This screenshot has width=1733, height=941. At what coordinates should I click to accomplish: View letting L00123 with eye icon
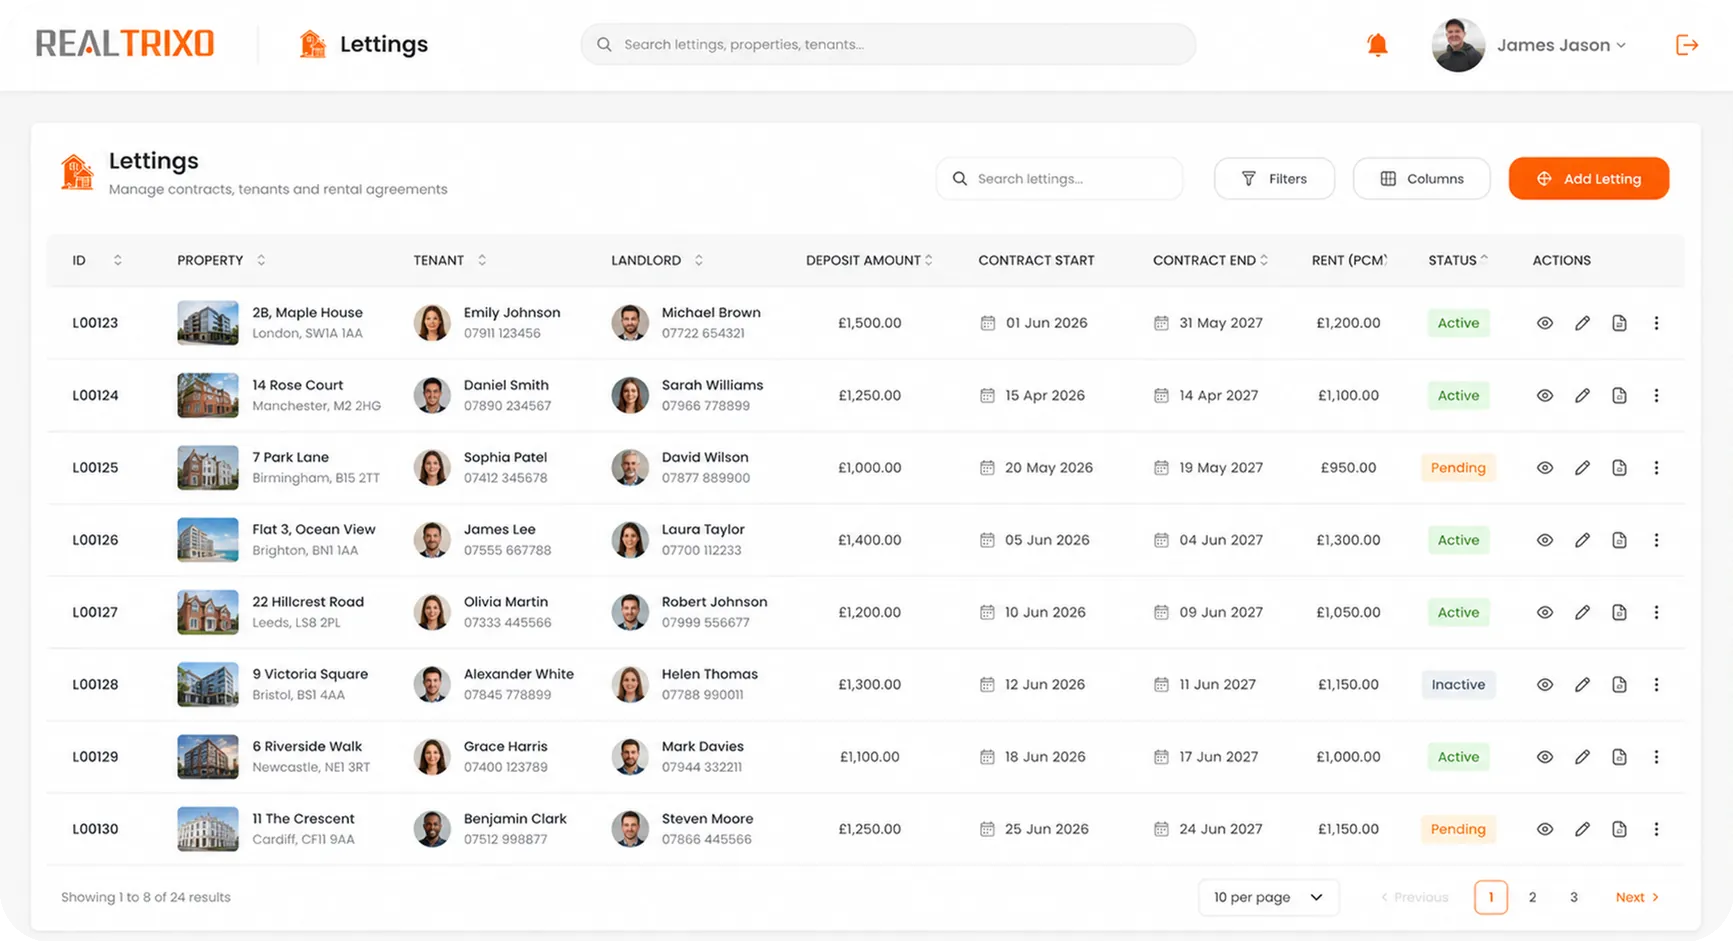point(1545,323)
